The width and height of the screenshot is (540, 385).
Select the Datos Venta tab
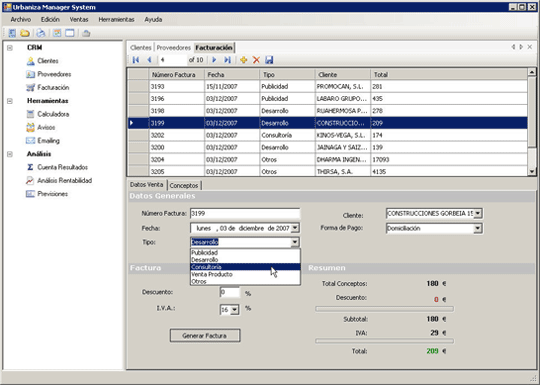[x=147, y=185]
